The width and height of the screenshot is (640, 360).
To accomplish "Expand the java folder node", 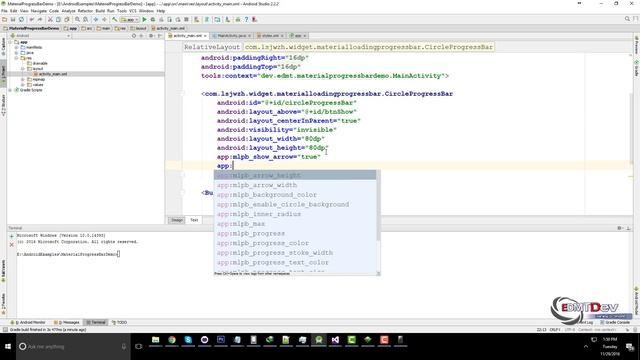I will 17,53.
